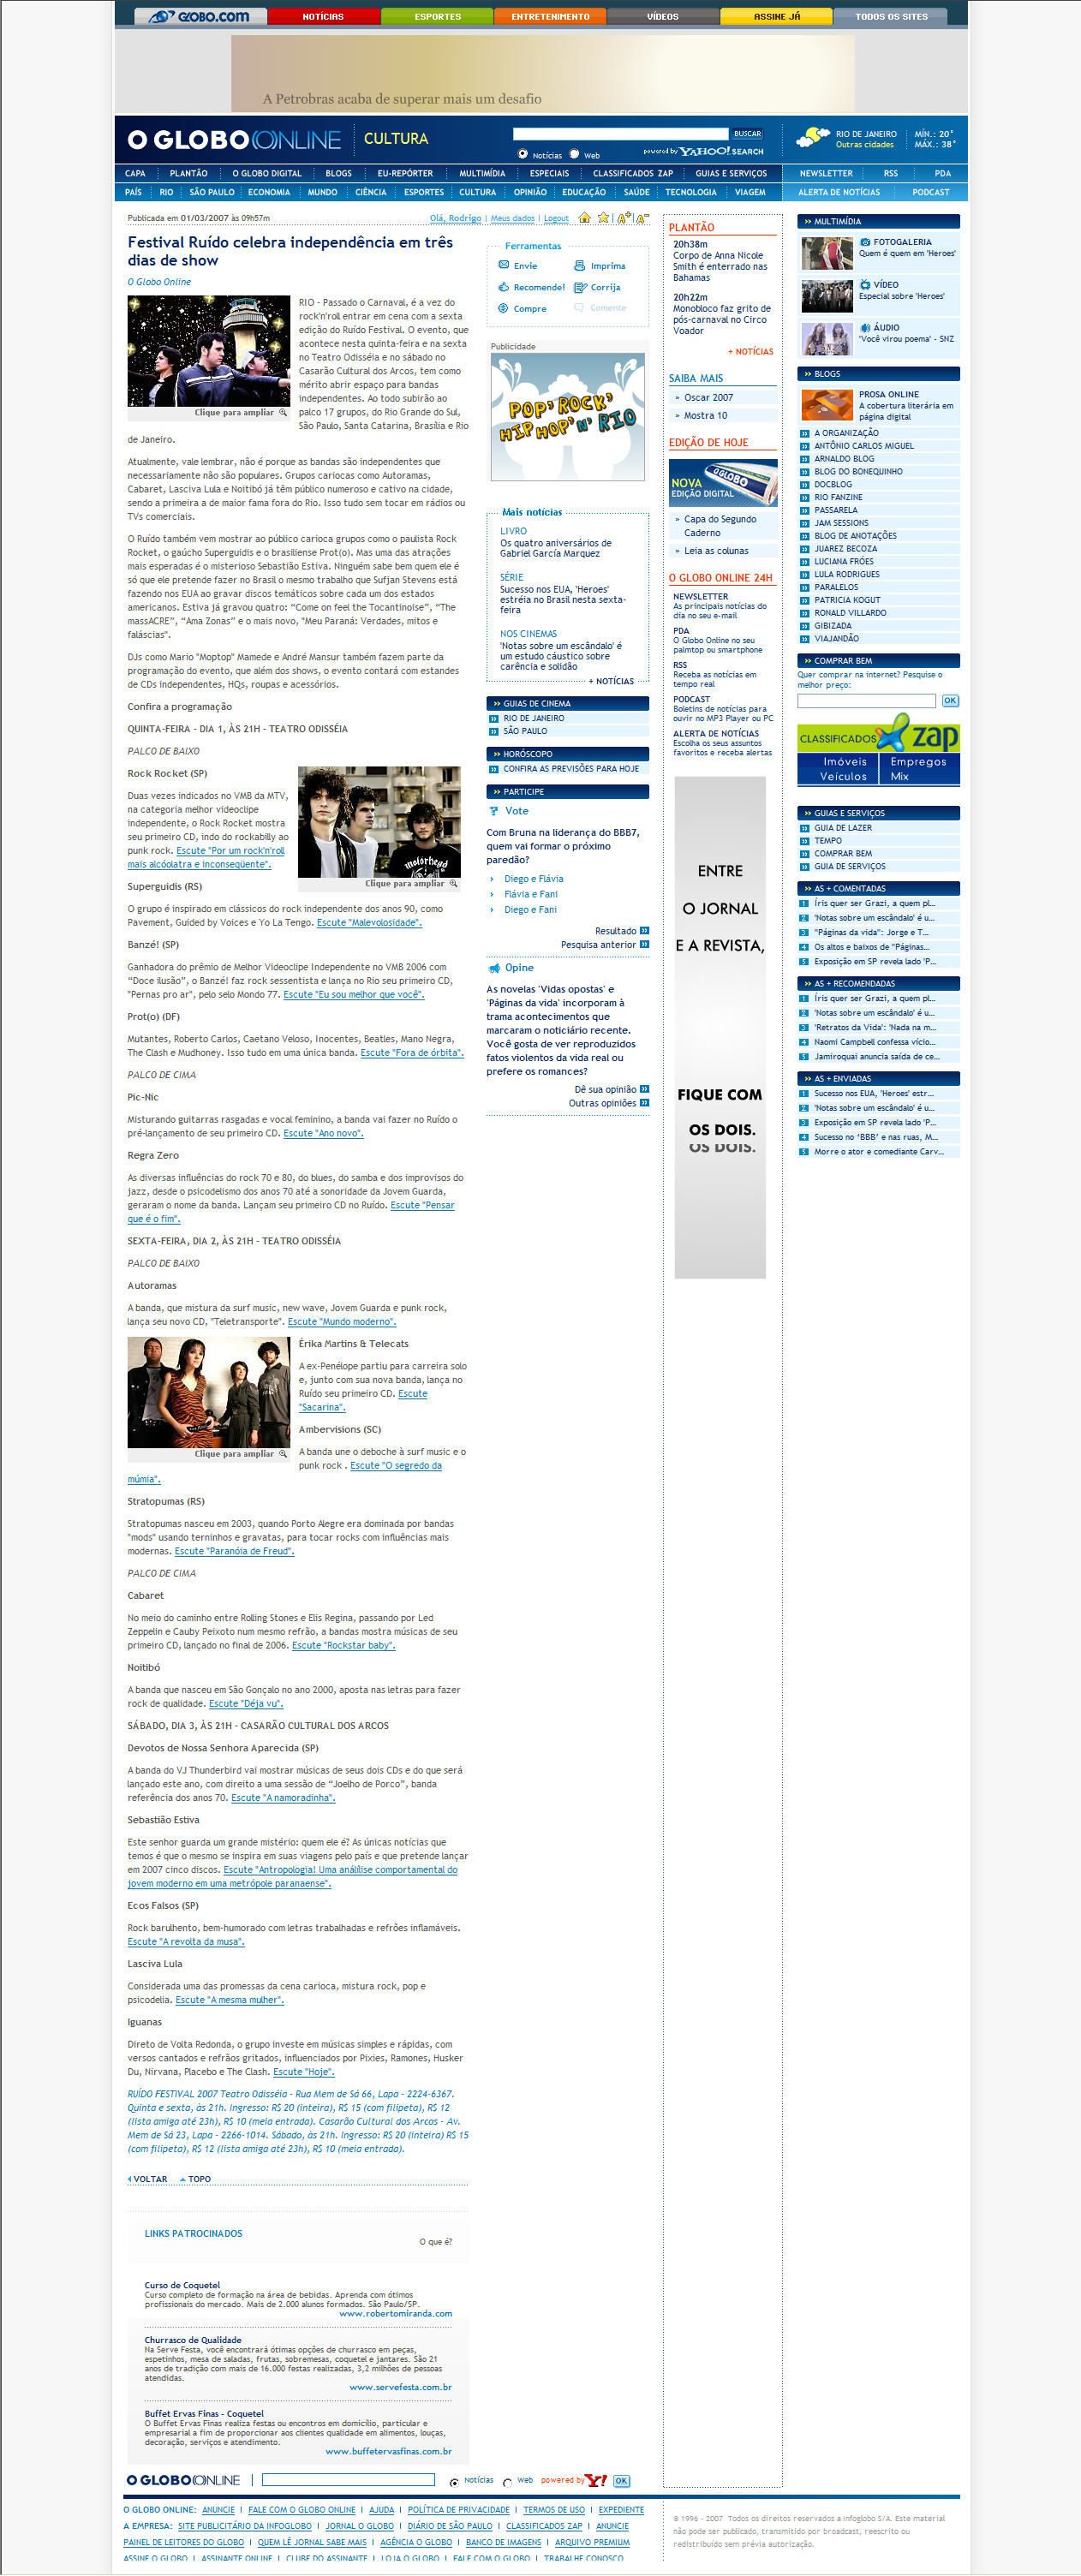Click the magnifier on the Rock Rocket photo
The image size is (1081, 2576).
[453, 884]
